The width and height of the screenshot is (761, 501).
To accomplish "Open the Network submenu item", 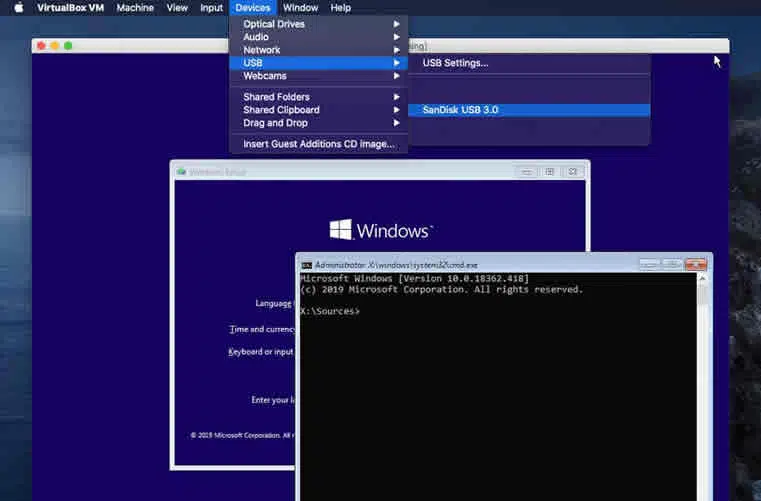I will click(x=262, y=50).
